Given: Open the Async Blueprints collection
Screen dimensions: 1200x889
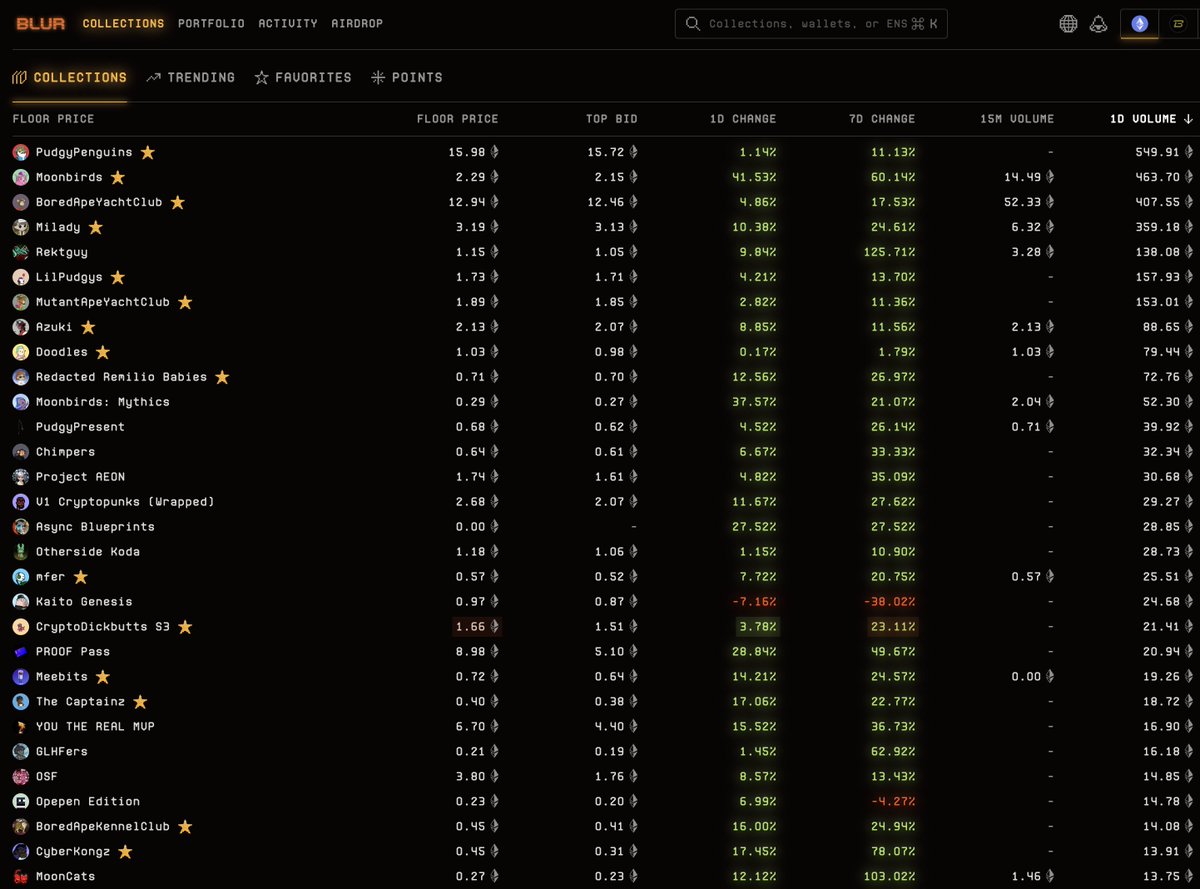Looking at the screenshot, I should coord(95,527).
